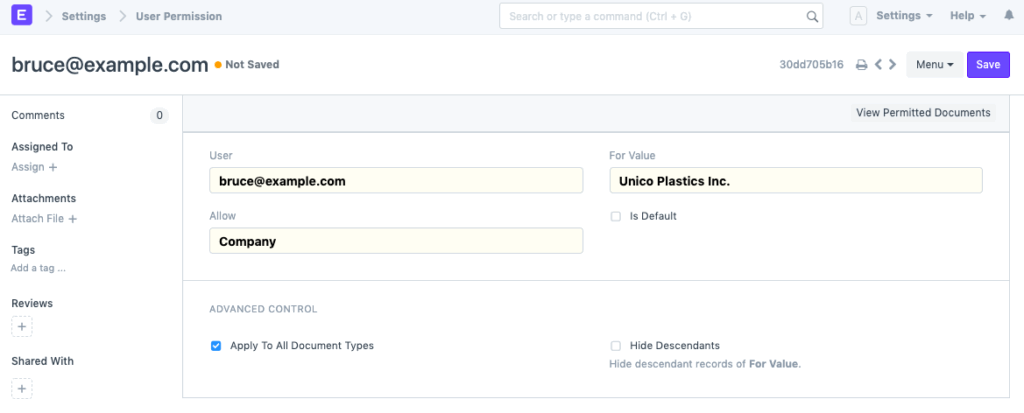Go to previous record arrow
Screen dimensions: 1024x413
point(878,65)
